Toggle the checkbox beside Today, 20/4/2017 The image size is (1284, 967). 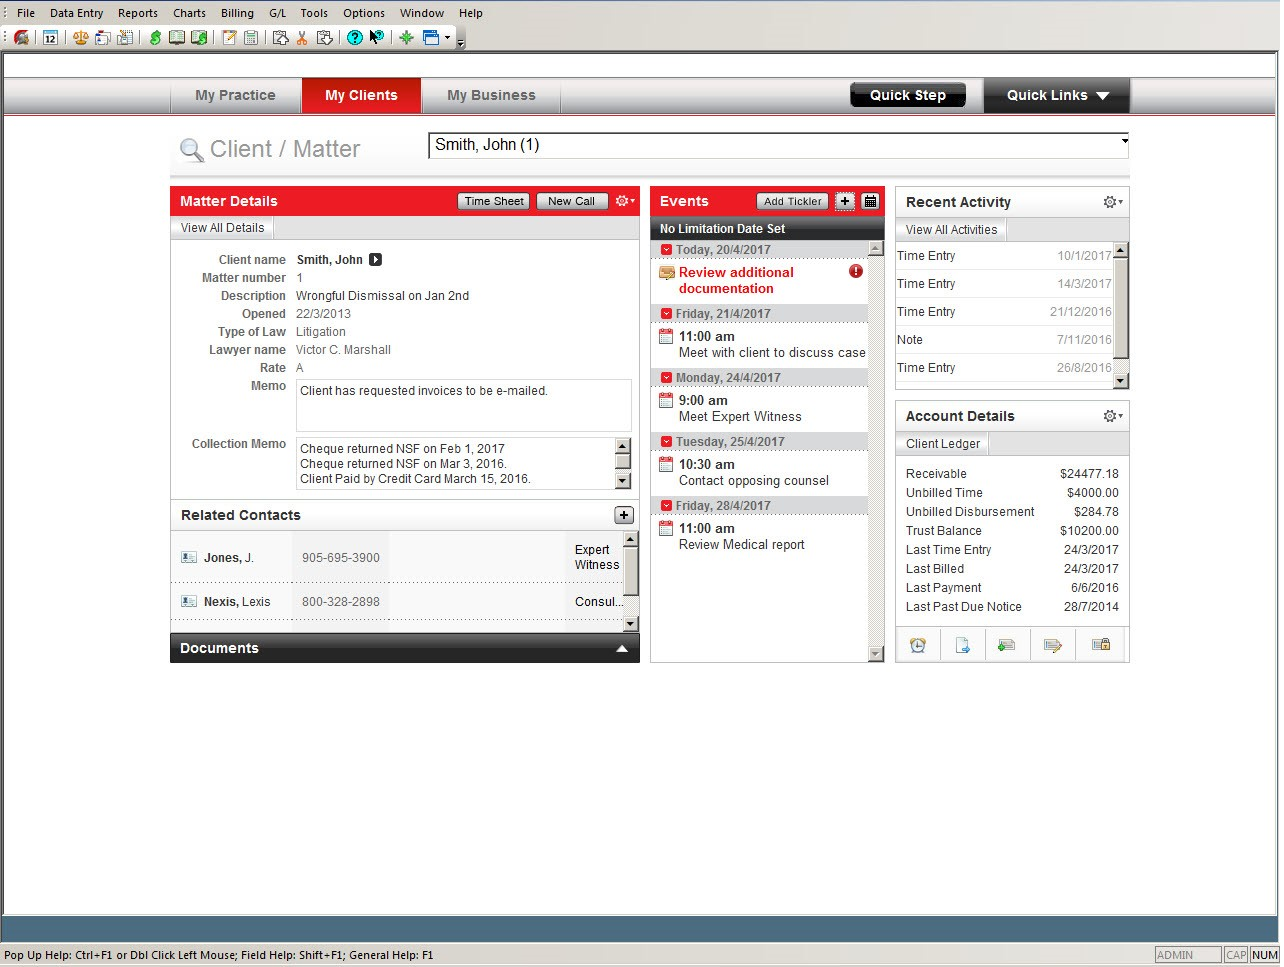[x=666, y=249]
